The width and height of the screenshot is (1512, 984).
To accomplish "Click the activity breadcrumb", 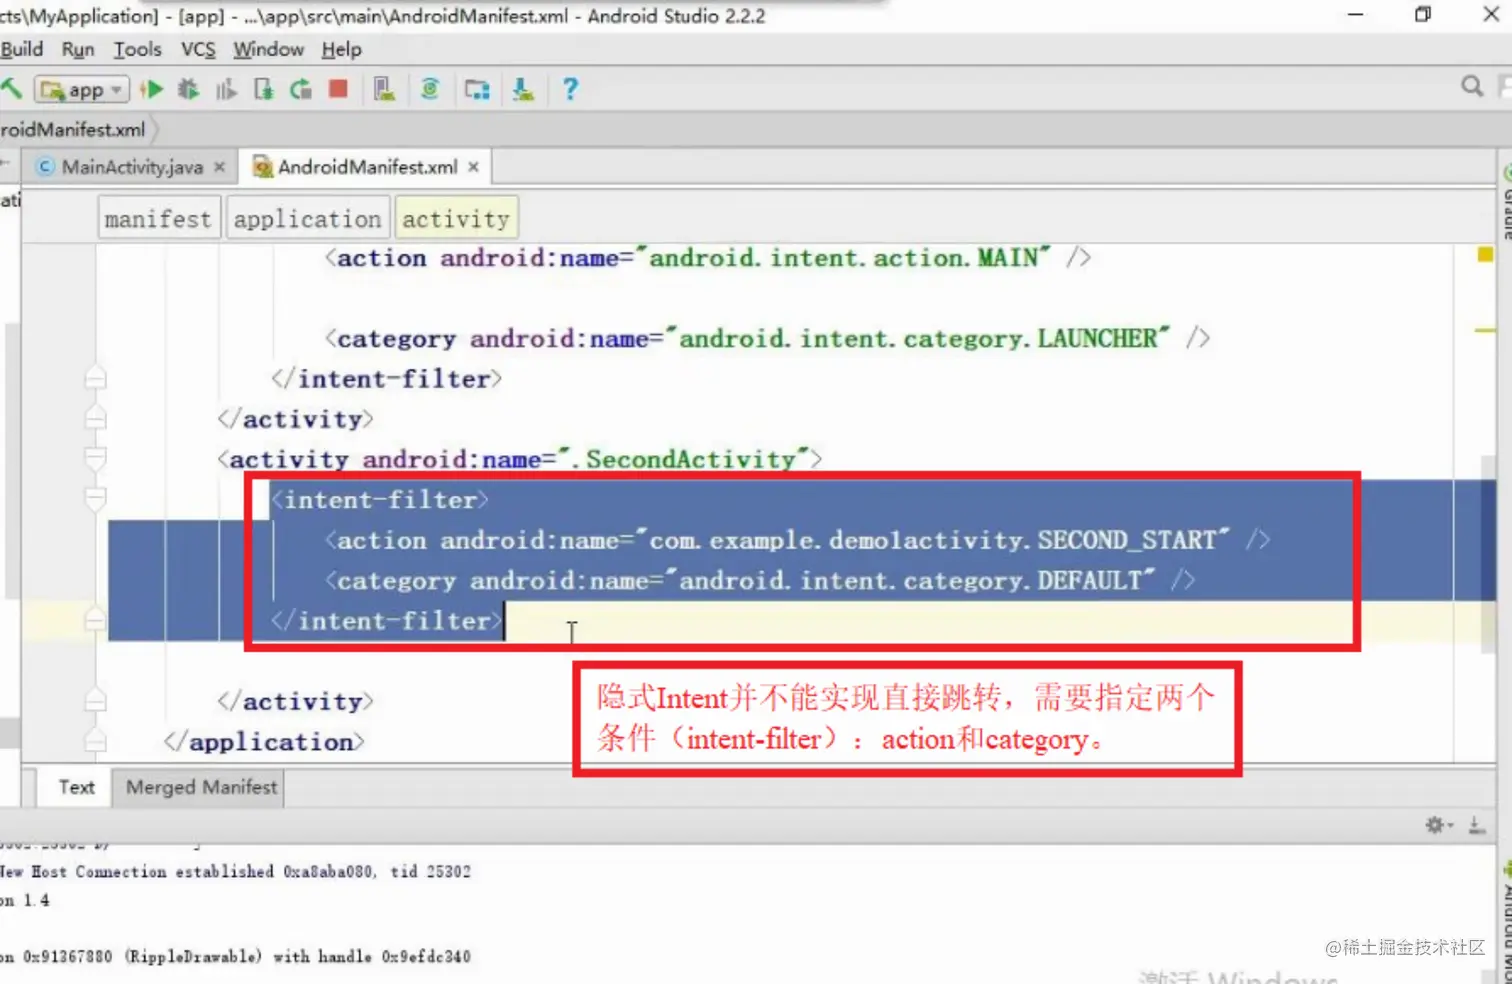I will pos(456,219).
